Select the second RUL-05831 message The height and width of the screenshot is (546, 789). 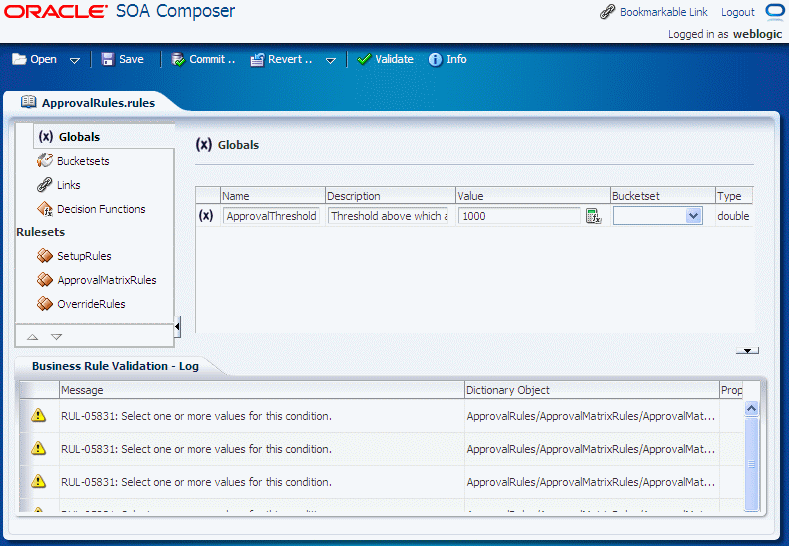coord(196,449)
